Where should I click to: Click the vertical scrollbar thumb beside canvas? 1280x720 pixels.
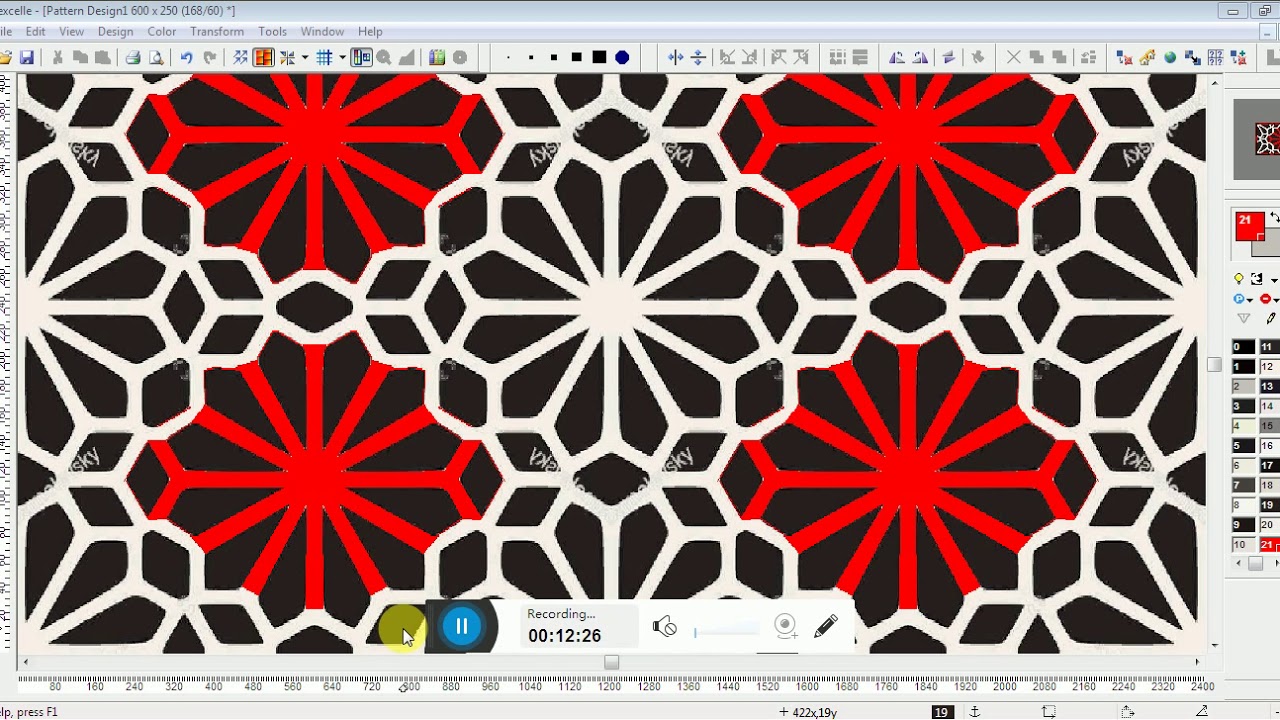pos(1214,365)
